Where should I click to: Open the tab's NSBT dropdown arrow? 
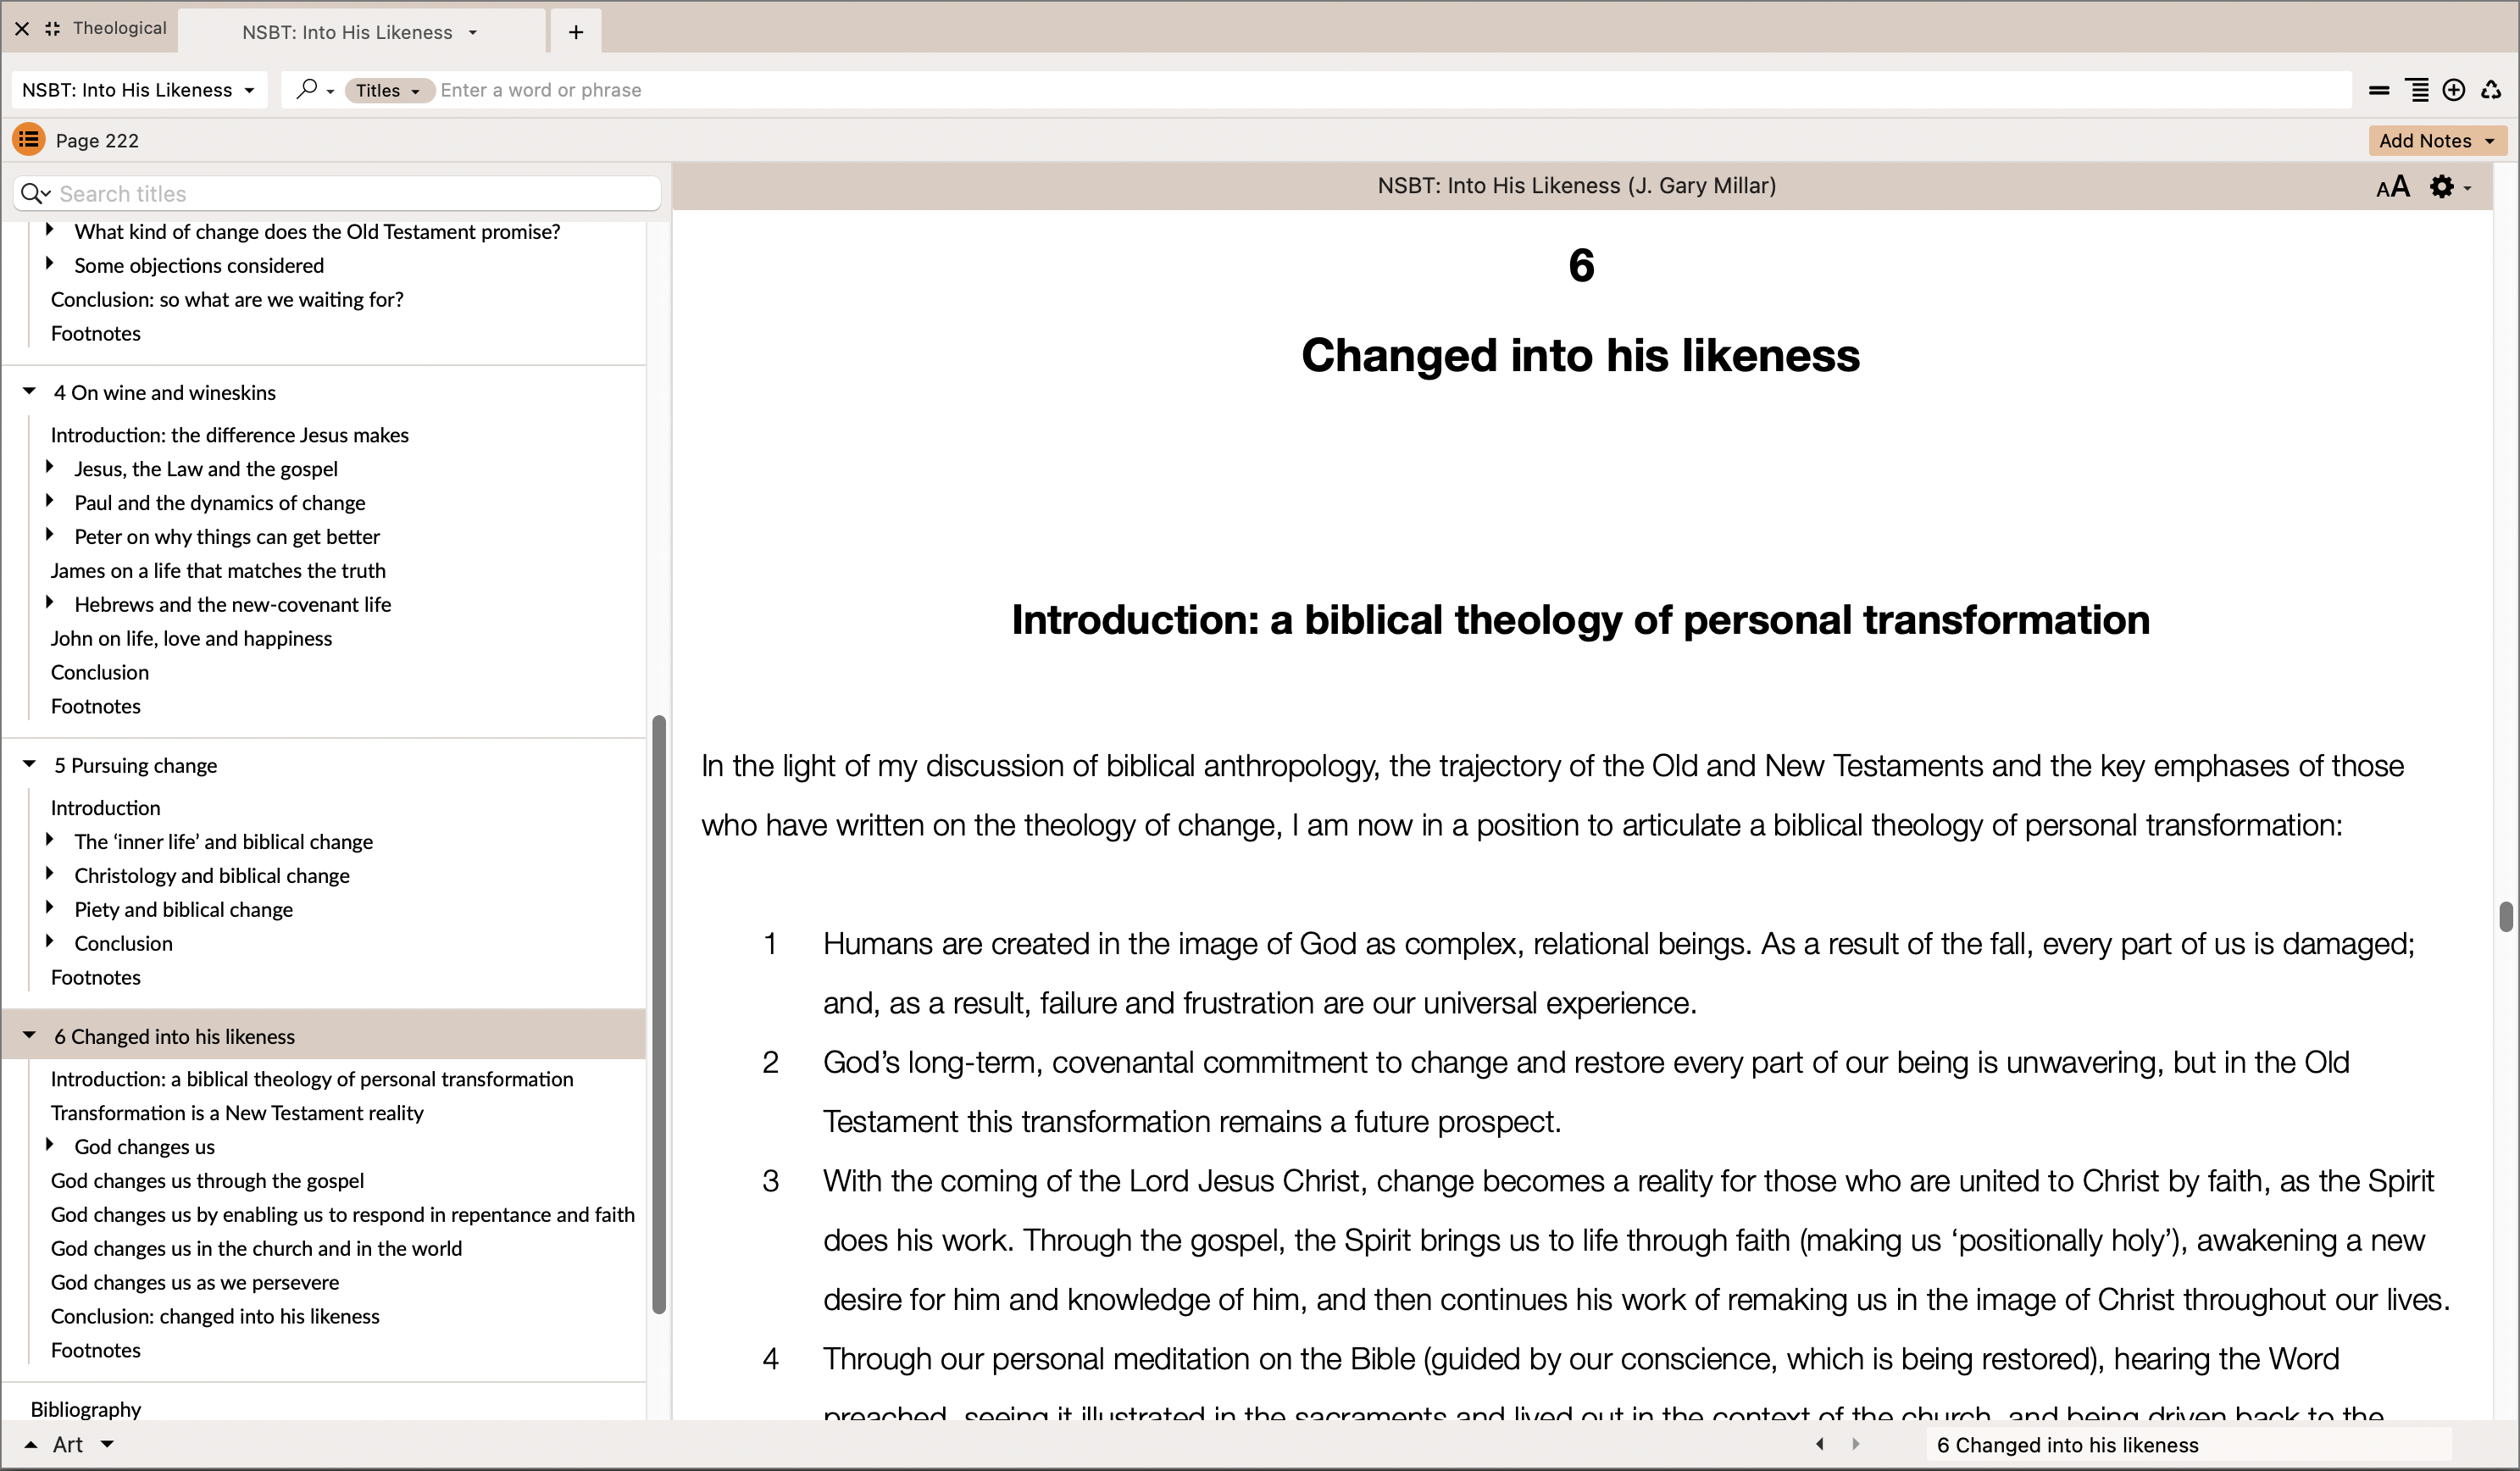473,33
